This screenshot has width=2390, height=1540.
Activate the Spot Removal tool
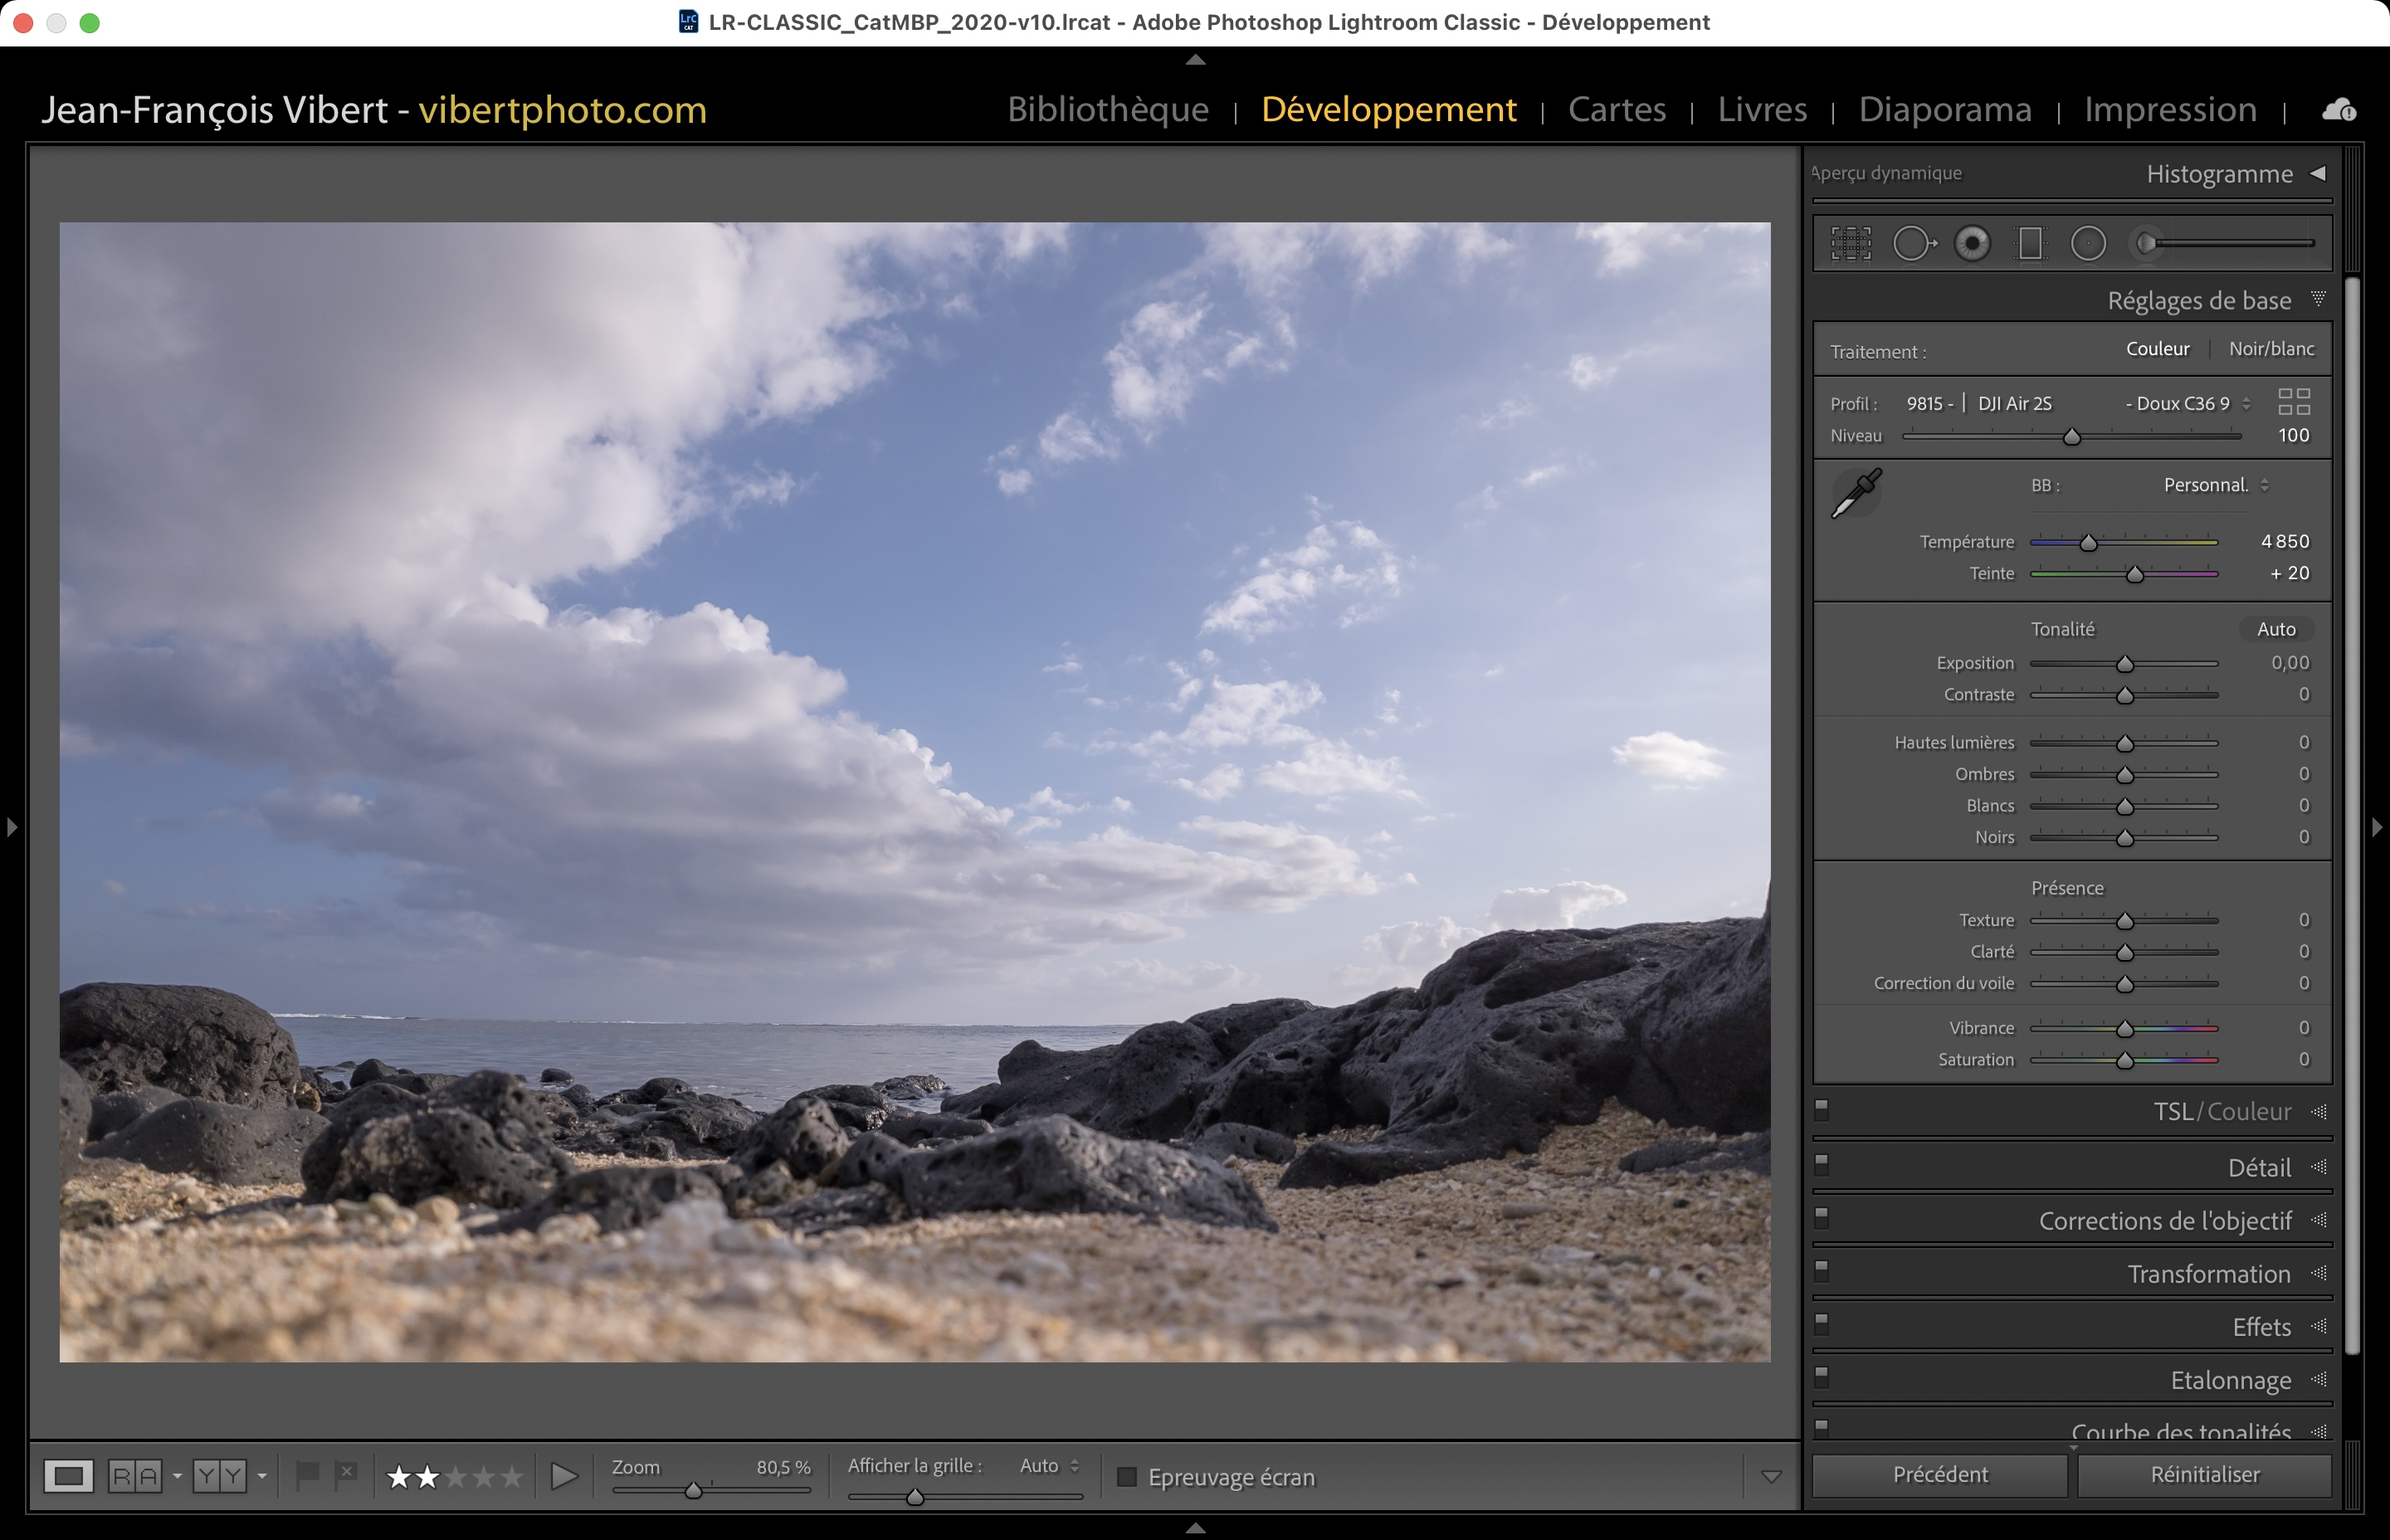point(1913,243)
